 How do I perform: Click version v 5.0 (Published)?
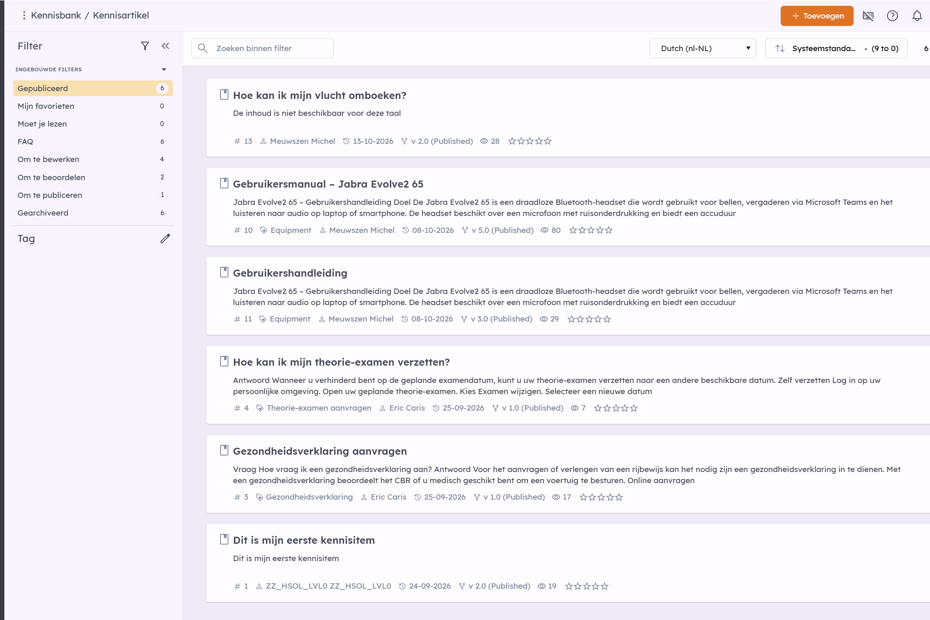click(x=502, y=230)
